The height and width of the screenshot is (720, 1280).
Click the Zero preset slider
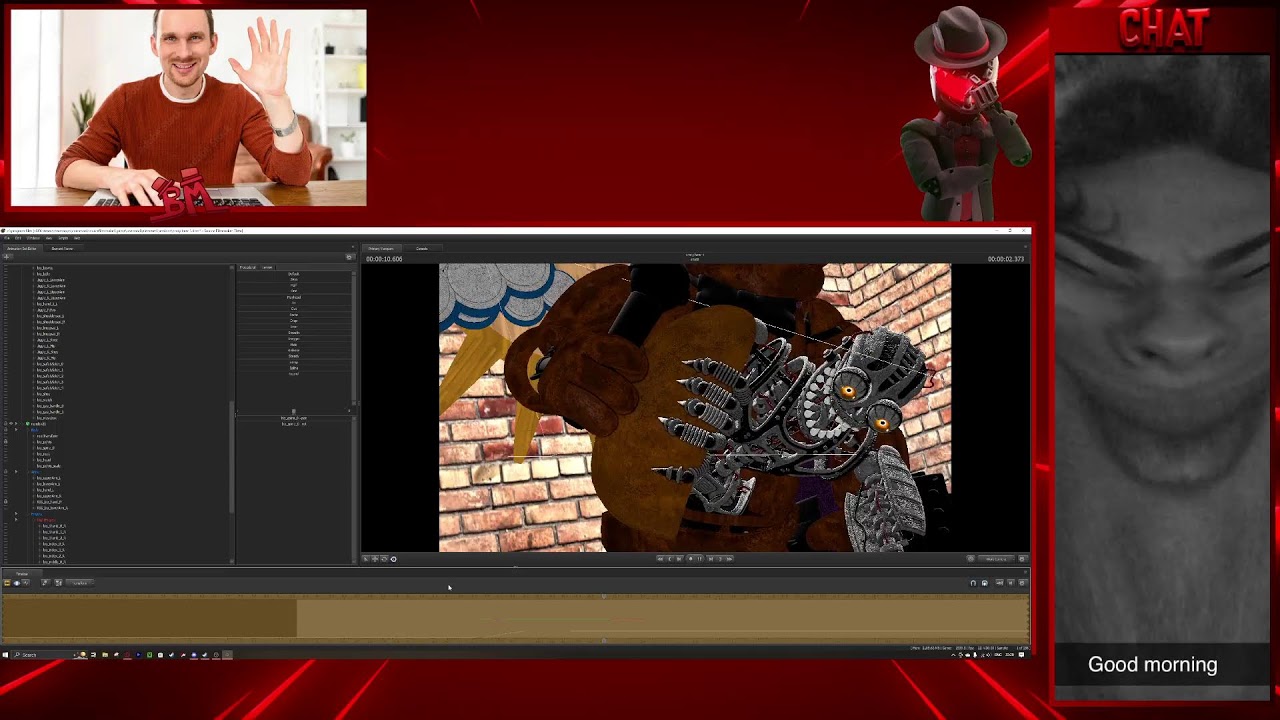pos(294,279)
